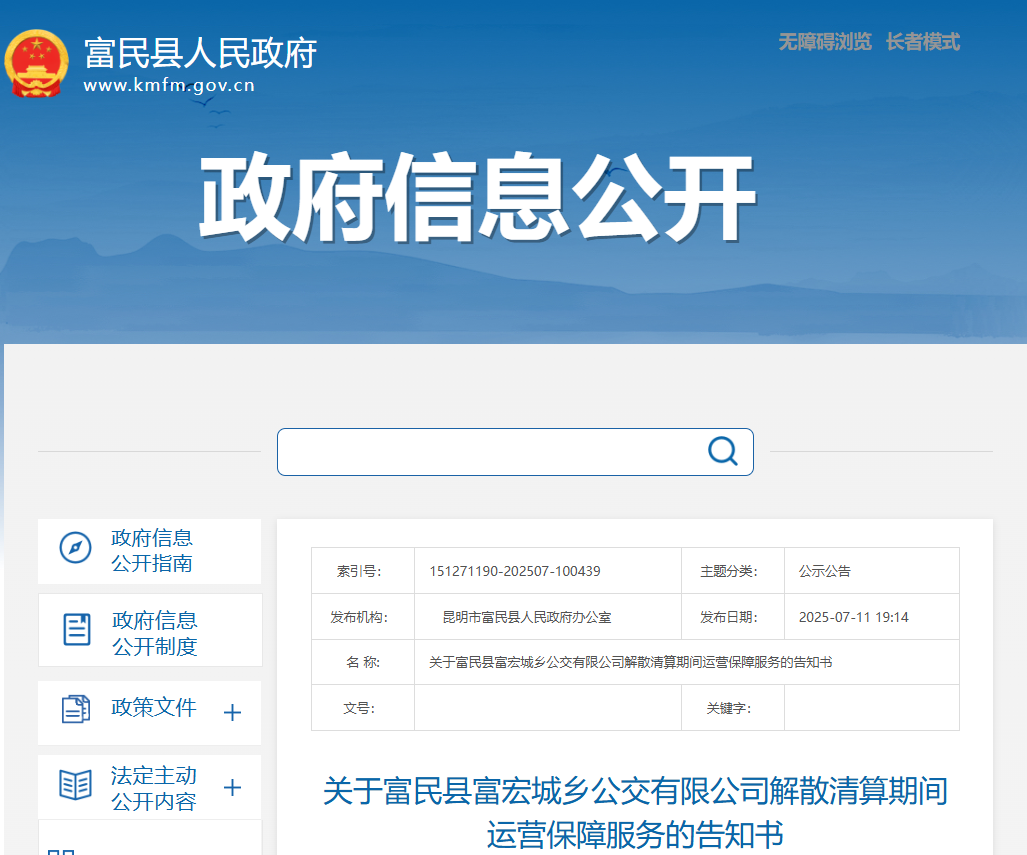Image resolution: width=1027 pixels, height=855 pixels.
Task: Focus the search input box
Action: tap(490, 452)
